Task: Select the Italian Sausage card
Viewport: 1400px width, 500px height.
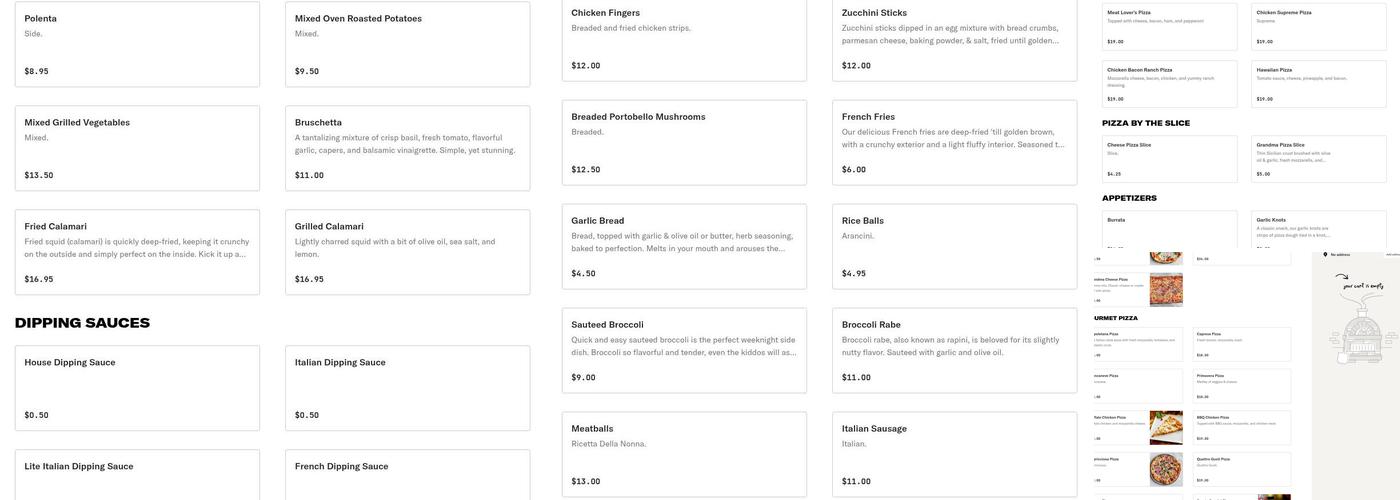Action: (x=954, y=455)
